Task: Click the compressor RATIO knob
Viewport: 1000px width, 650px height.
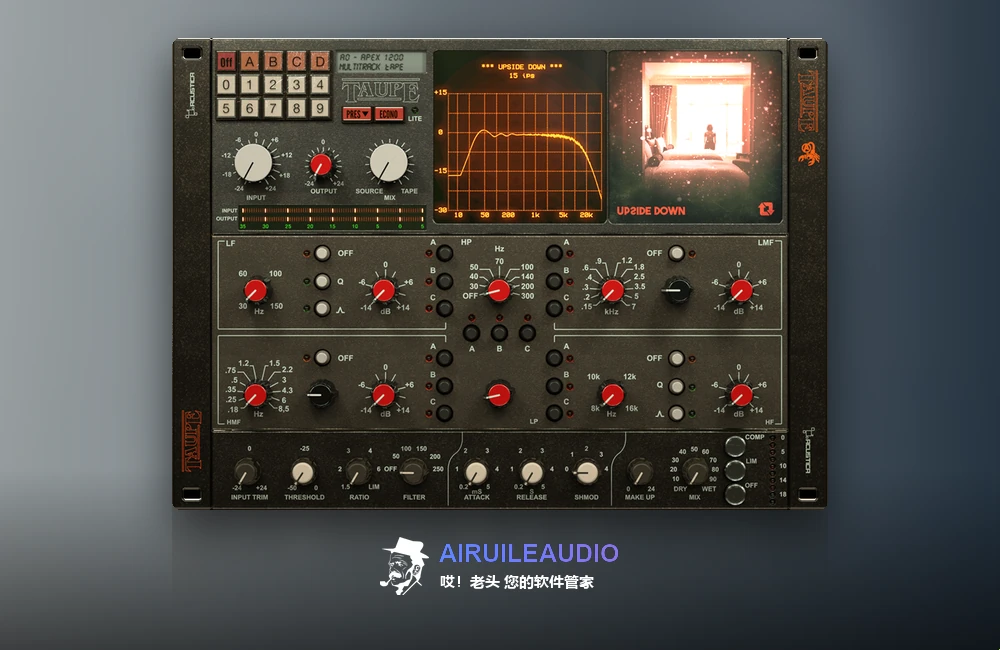Action: pos(358,473)
